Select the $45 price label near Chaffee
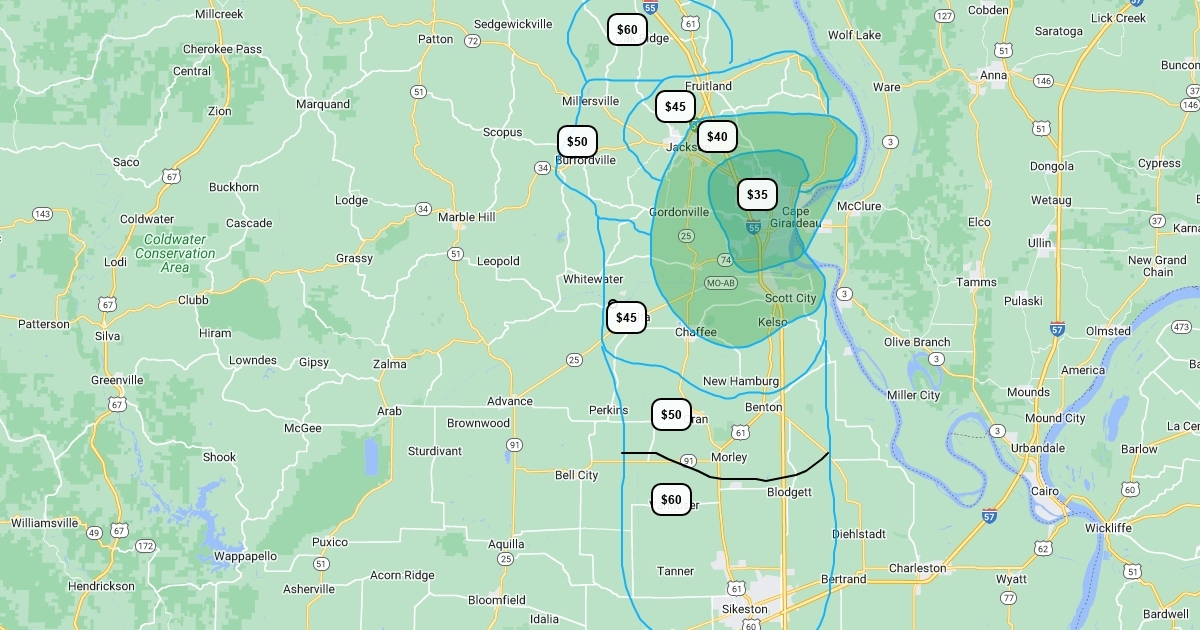 pos(626,318)
